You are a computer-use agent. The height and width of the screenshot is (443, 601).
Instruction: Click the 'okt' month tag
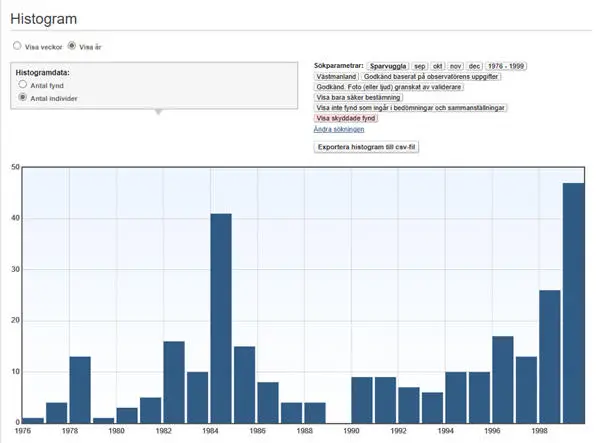pyautogui.click(x=438, y=65)
